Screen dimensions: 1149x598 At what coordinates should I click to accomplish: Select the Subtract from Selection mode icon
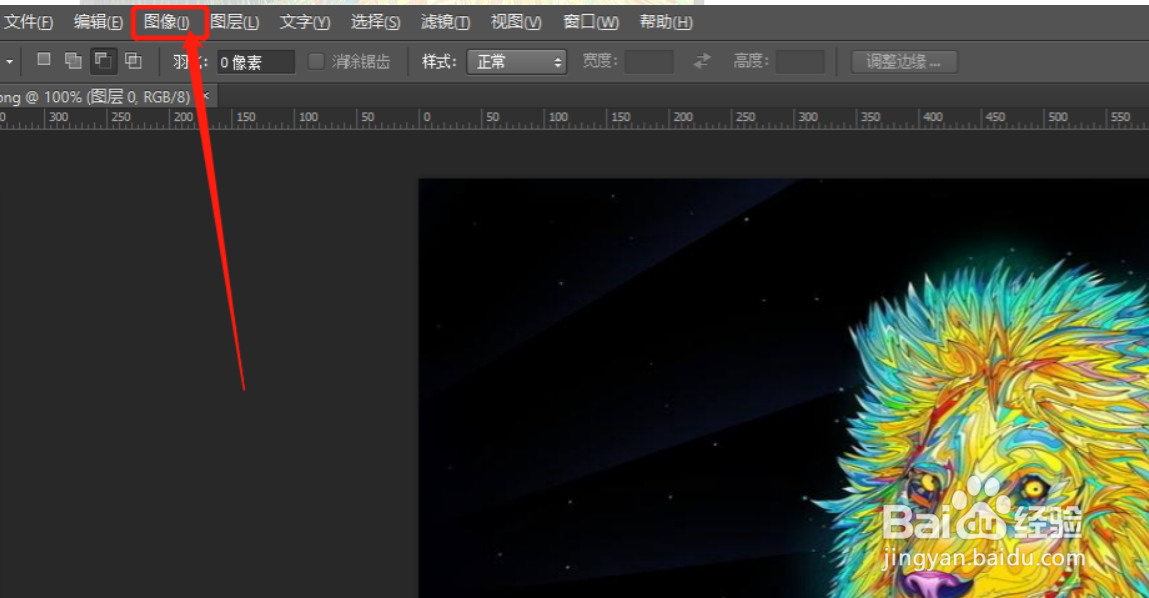point(103,61)
